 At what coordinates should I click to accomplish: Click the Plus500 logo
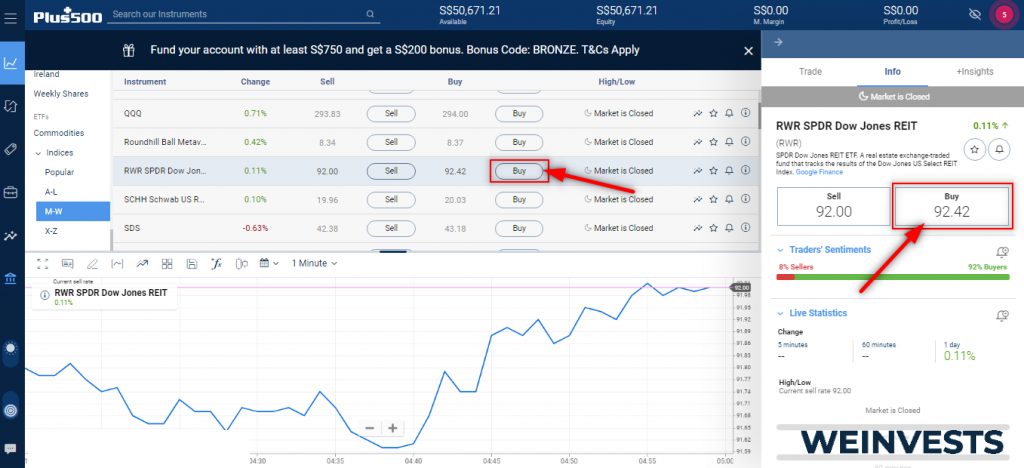coord(68,16)
